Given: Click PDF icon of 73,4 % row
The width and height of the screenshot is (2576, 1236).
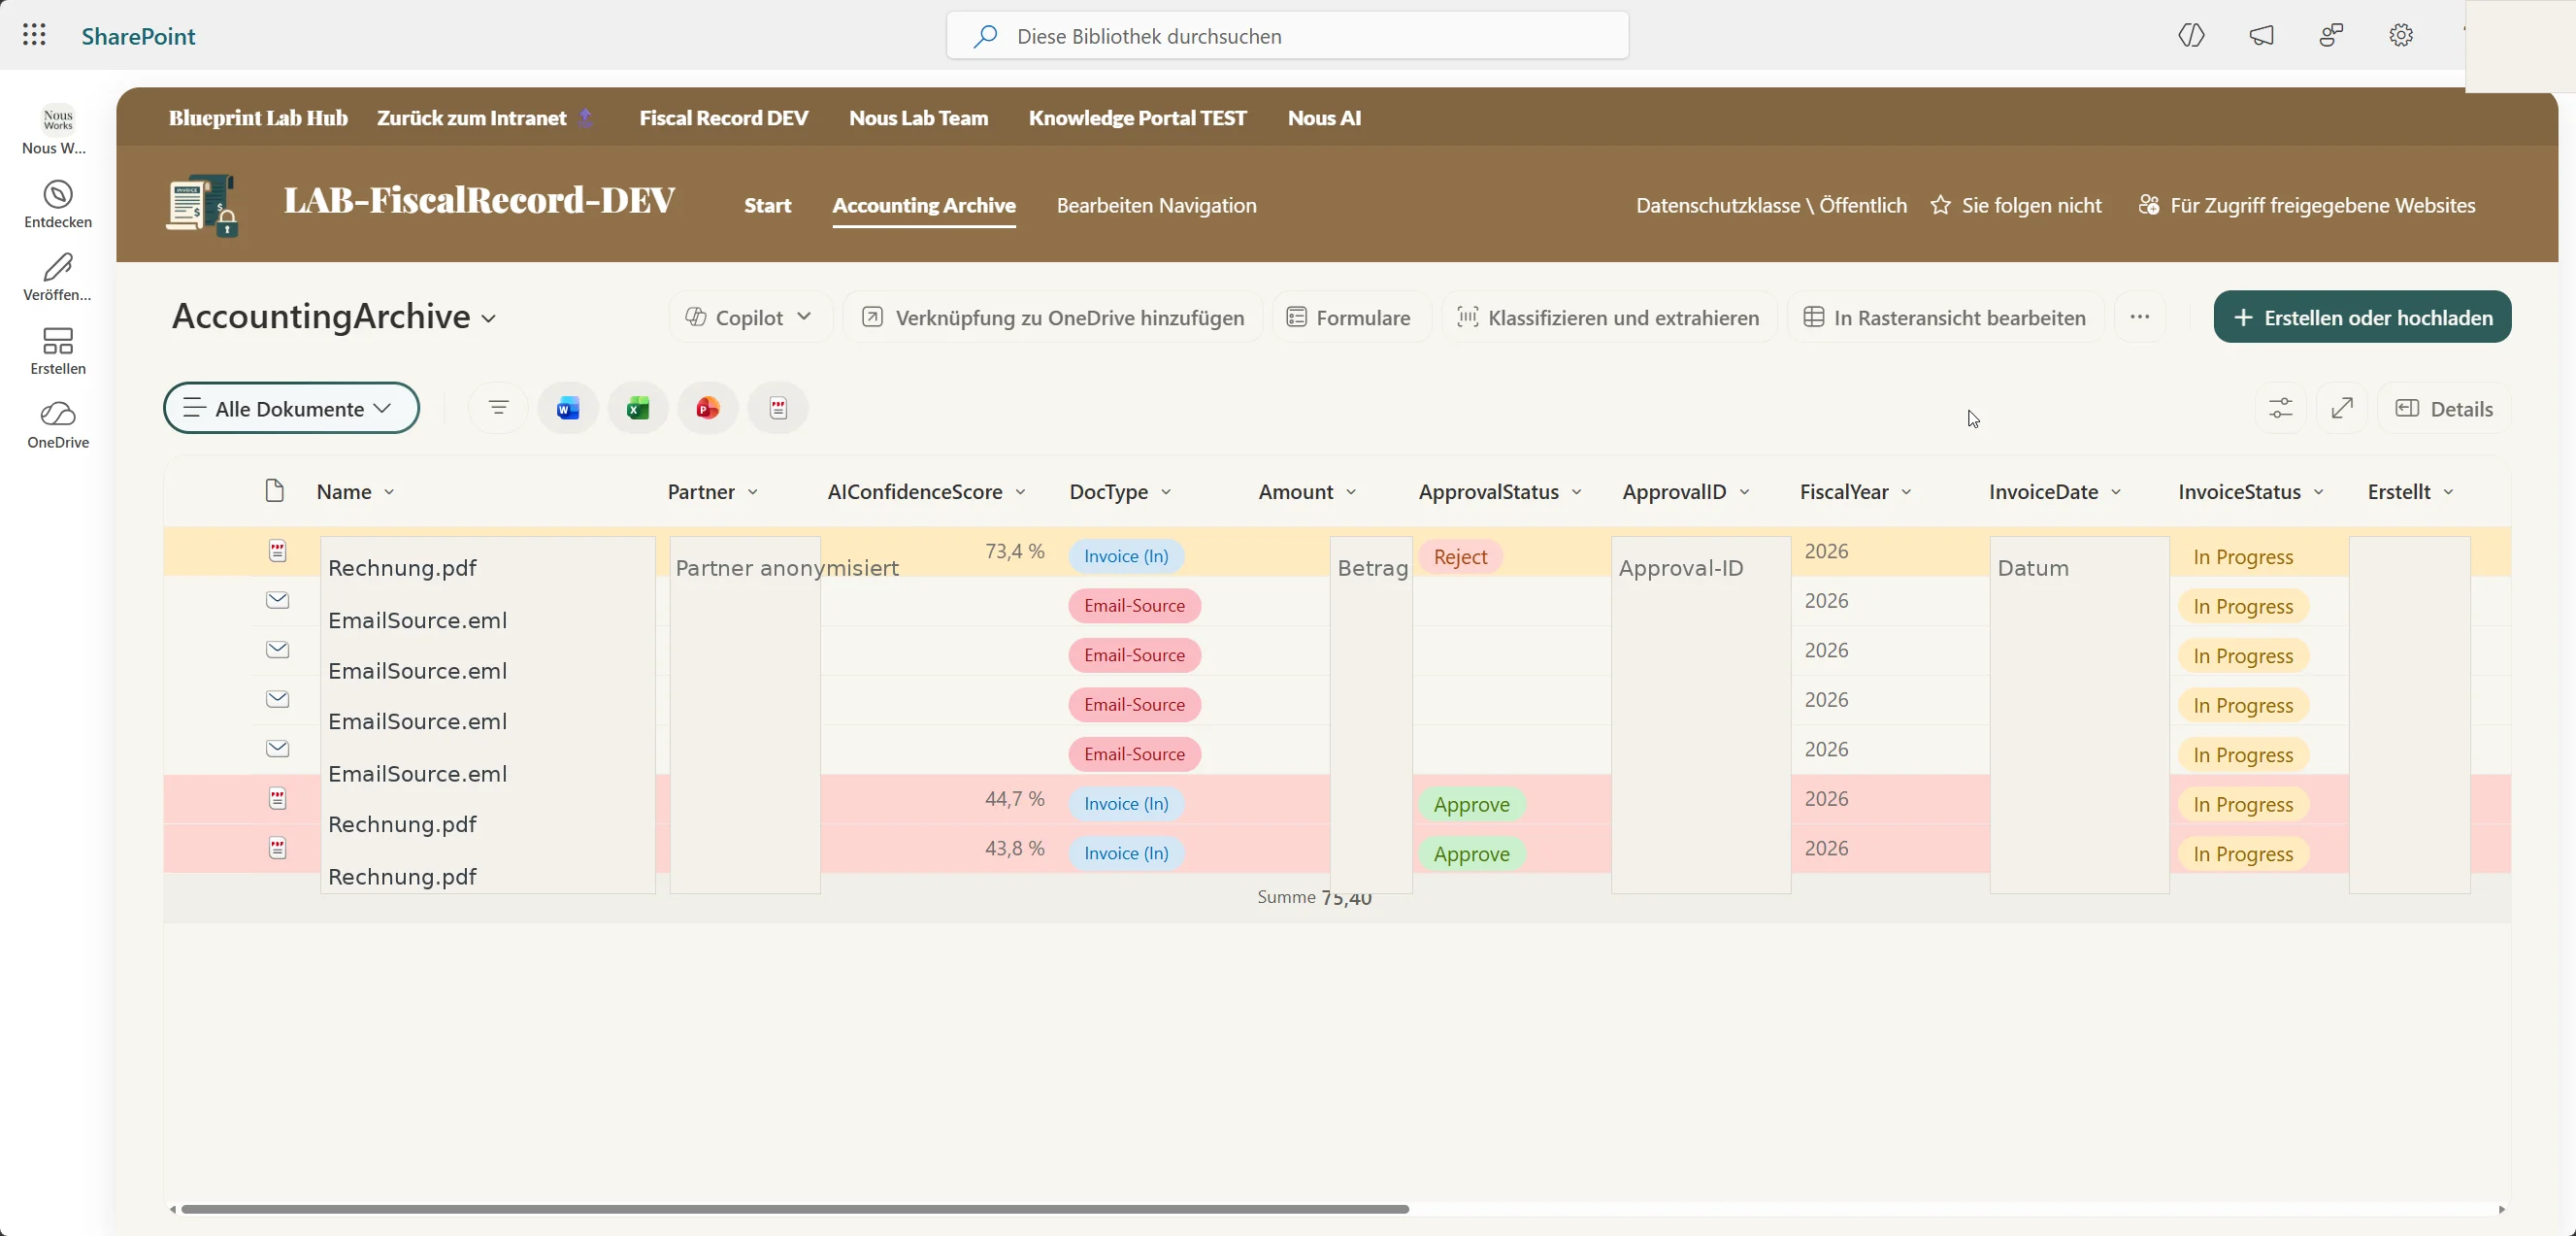Looking at the screenshot, I should point(278,551).
